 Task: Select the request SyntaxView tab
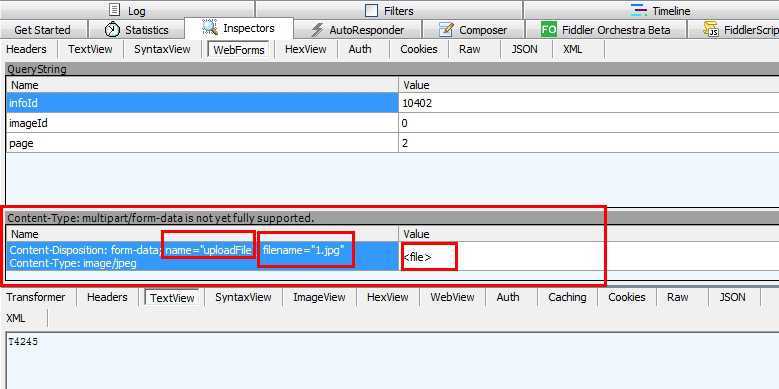[x=162, y=49]
